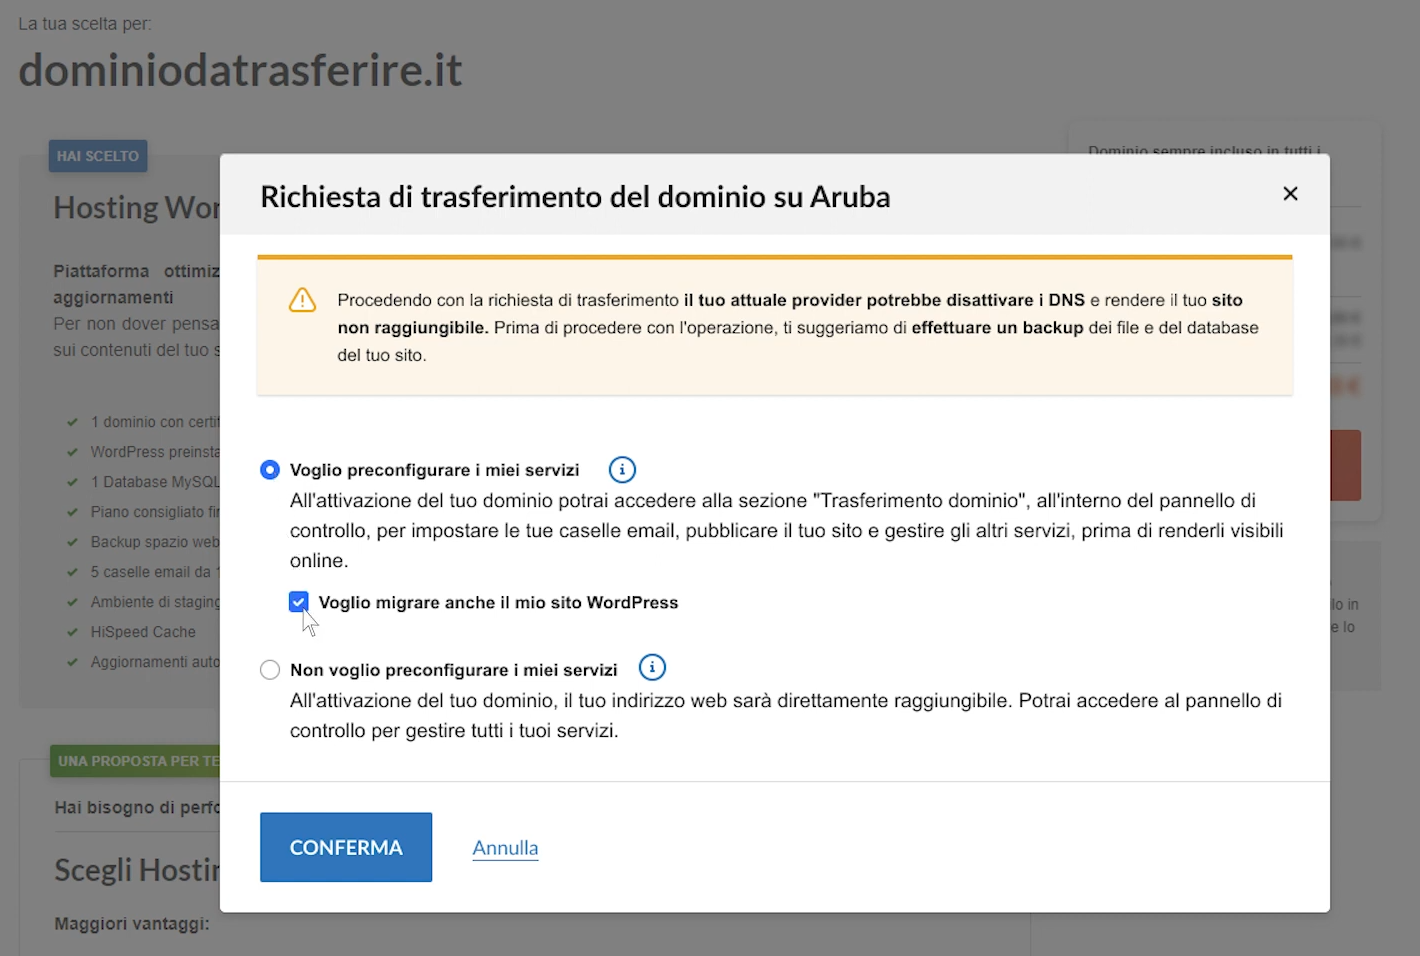The width and height of the screenshot is (1420, 956).
Task: Click checkmark next to "5 caselle email"
Action: tap(72, 572)
